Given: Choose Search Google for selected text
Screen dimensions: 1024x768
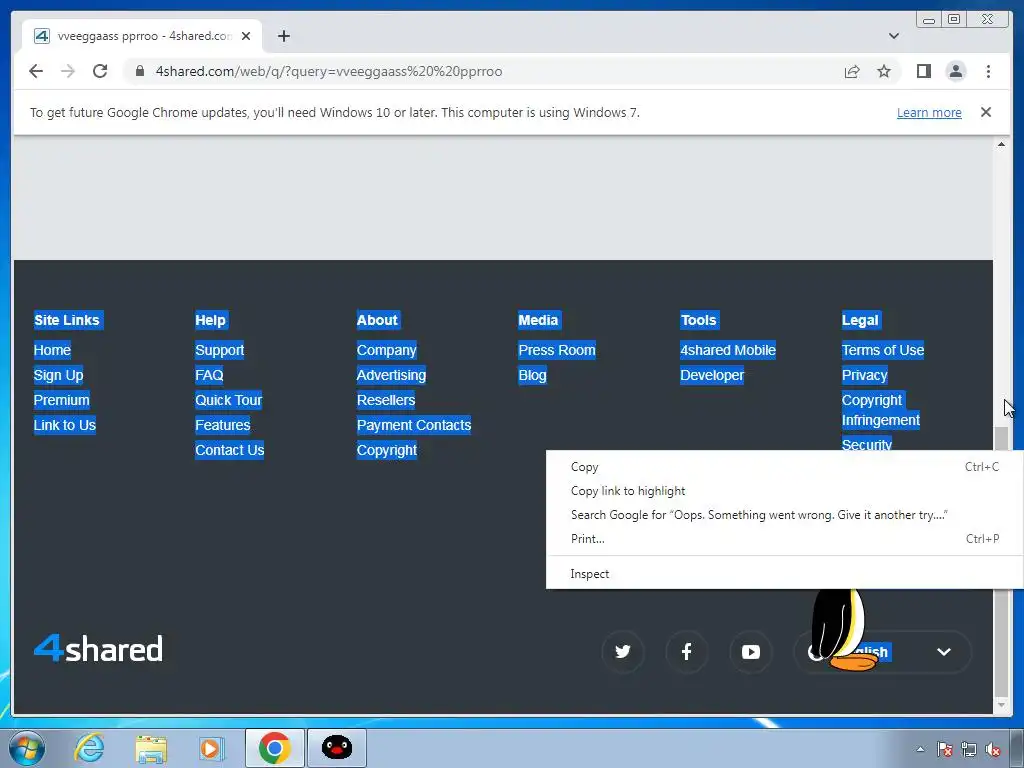Looking at the screenshot, I should coord(784,515).
